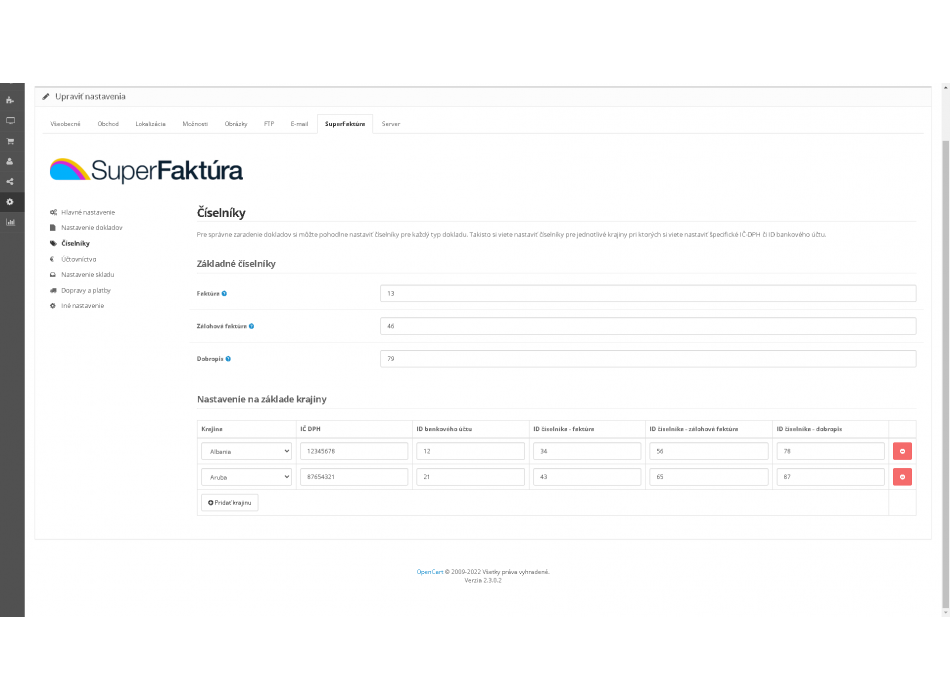Click the Pridať krajinu button

click(230, 502)
